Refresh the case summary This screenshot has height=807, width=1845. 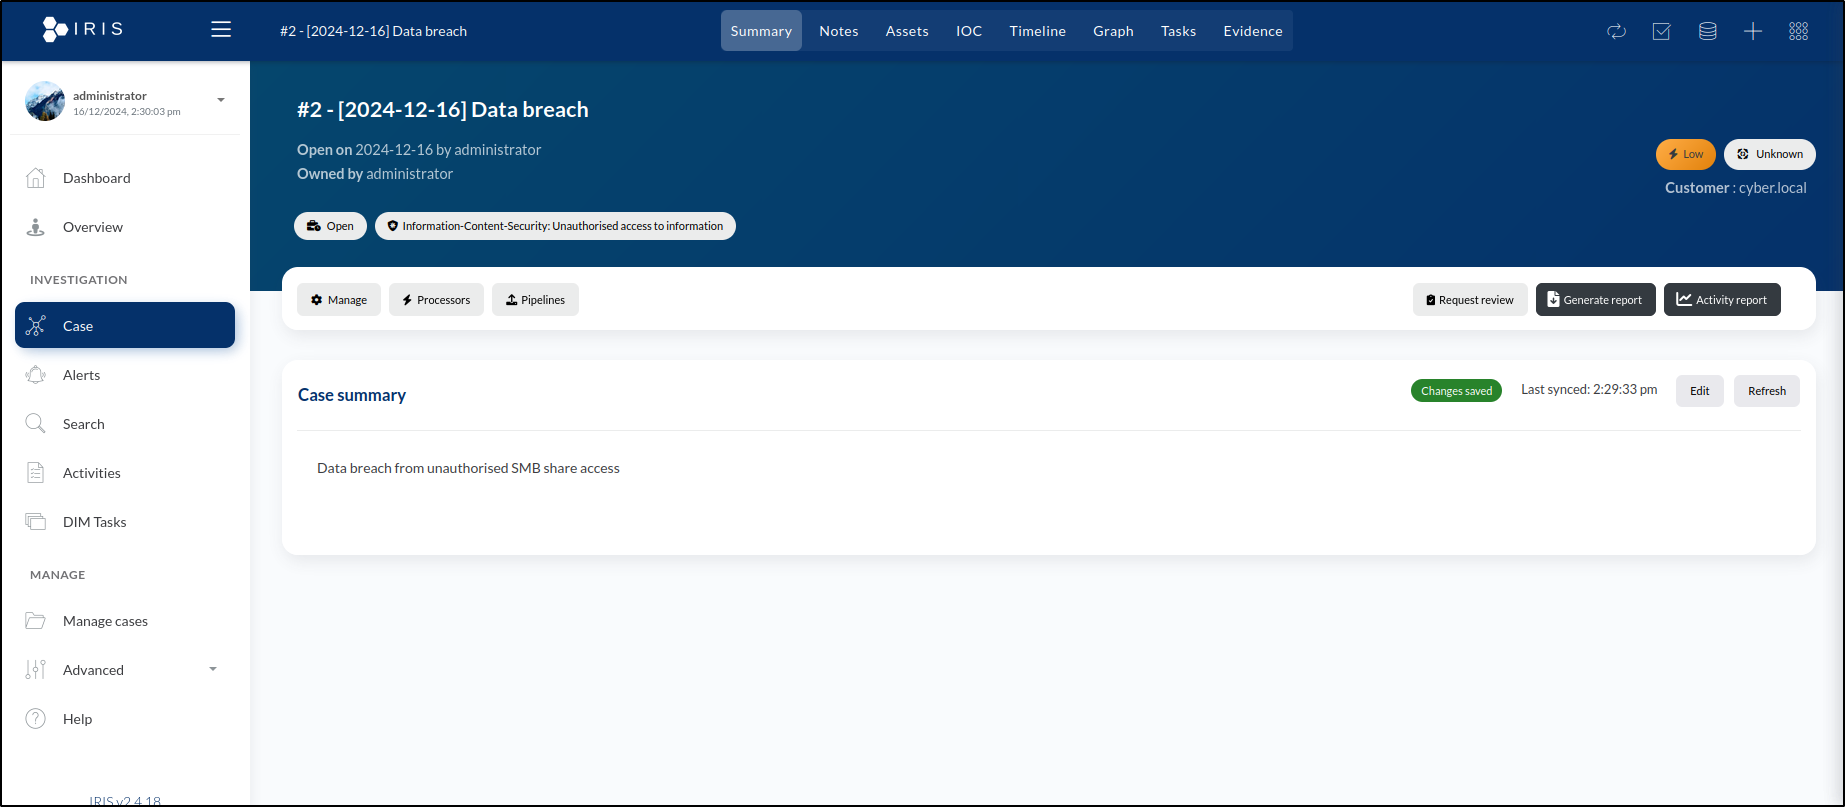click(1767, 391)
